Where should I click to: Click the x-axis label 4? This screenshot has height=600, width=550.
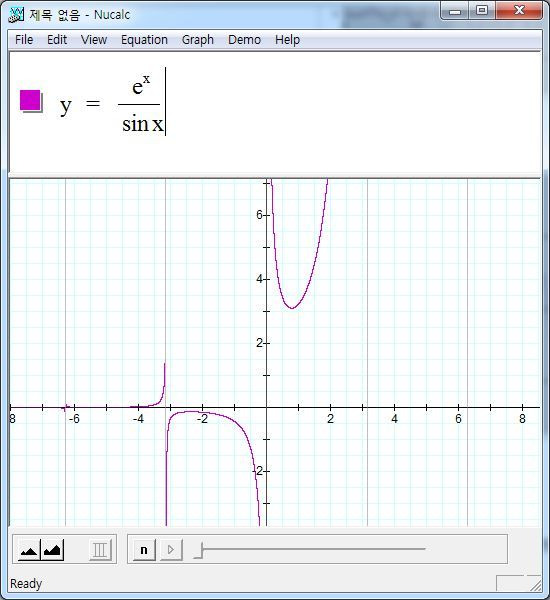394,419
